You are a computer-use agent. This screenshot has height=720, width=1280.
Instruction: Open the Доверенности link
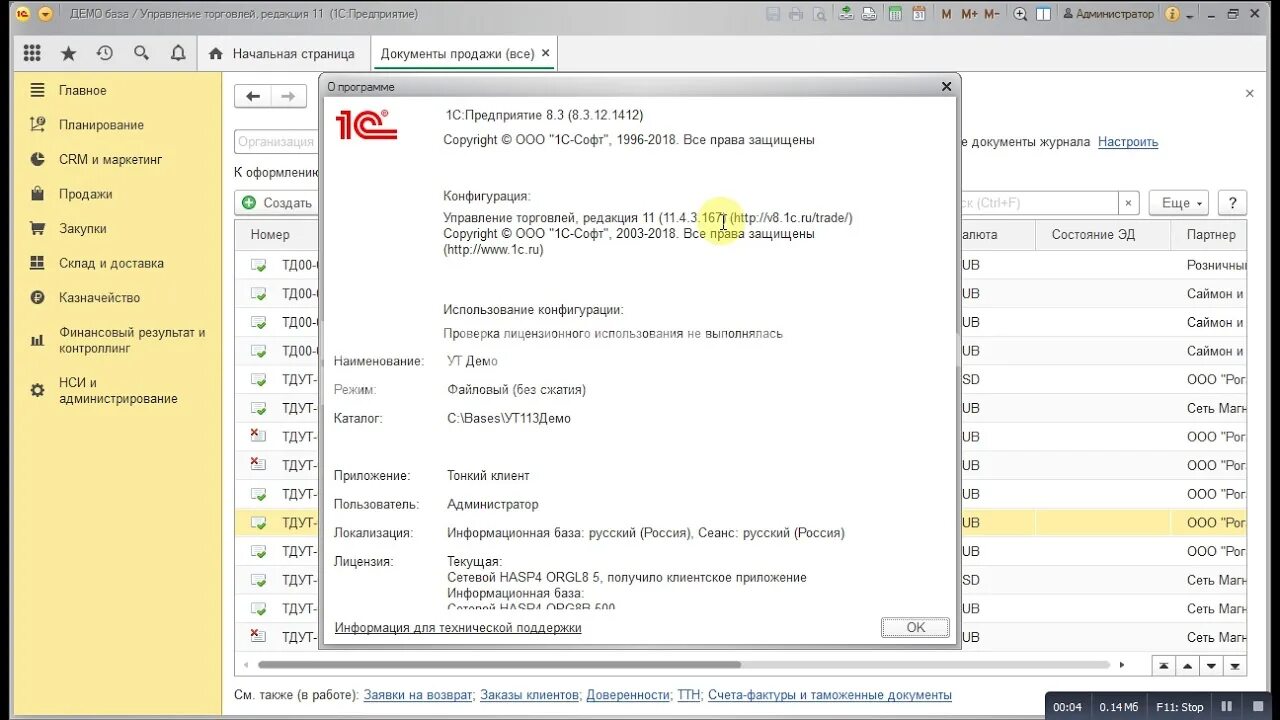628,695
